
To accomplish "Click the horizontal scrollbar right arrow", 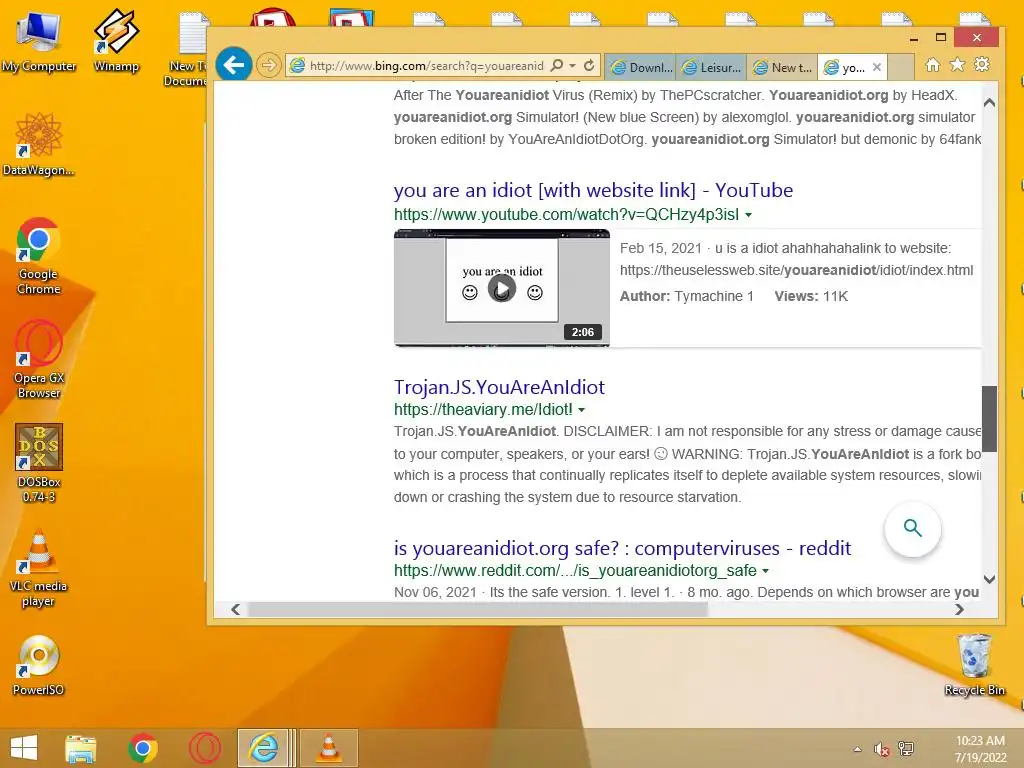I will click(x=959, y=609).
